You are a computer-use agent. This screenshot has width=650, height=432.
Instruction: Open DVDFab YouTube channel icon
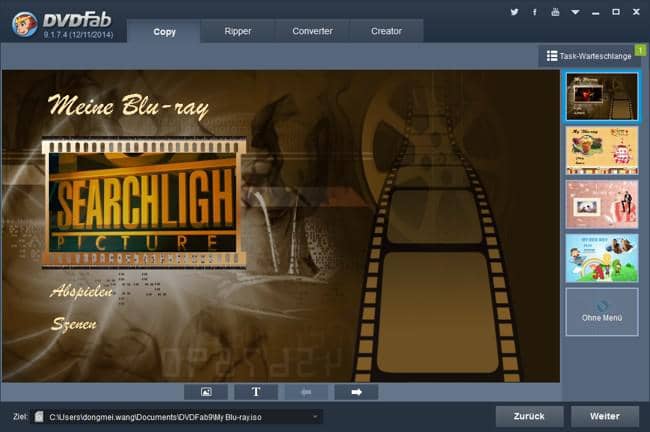pyautogui.click(x=555, y=12)
